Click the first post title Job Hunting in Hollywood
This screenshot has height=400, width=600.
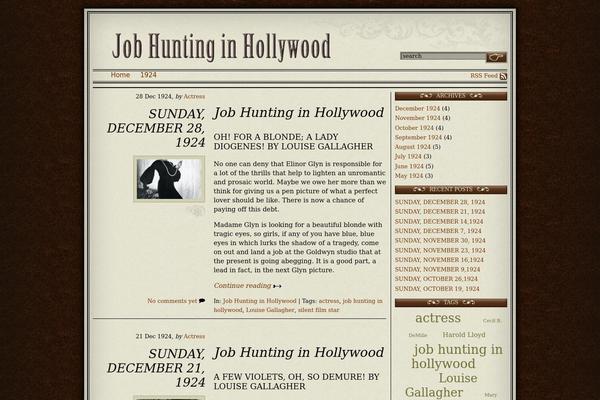click(298, 113)
